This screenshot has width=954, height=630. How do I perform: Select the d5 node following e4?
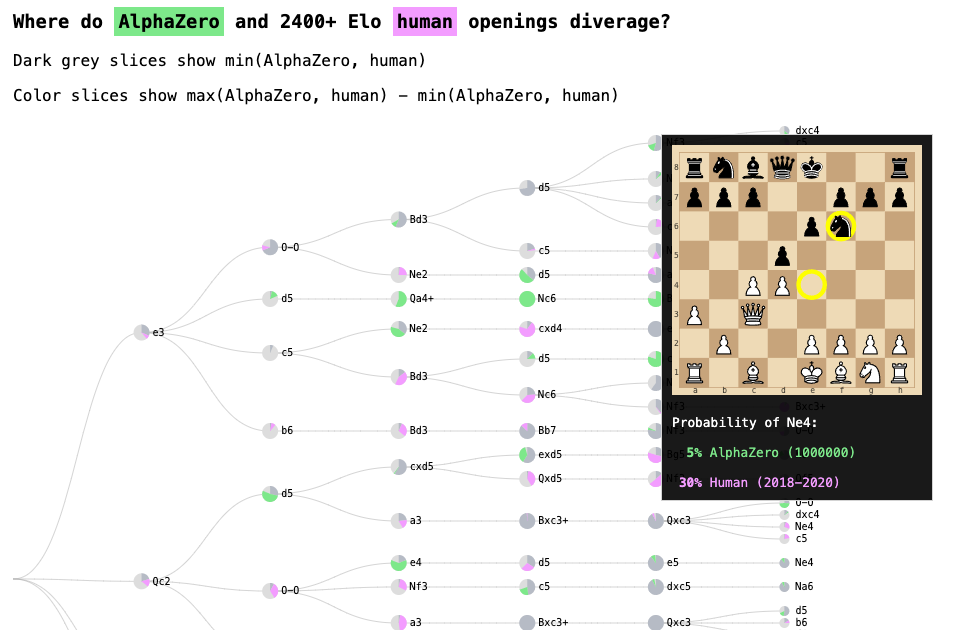[x=527, y=562]
